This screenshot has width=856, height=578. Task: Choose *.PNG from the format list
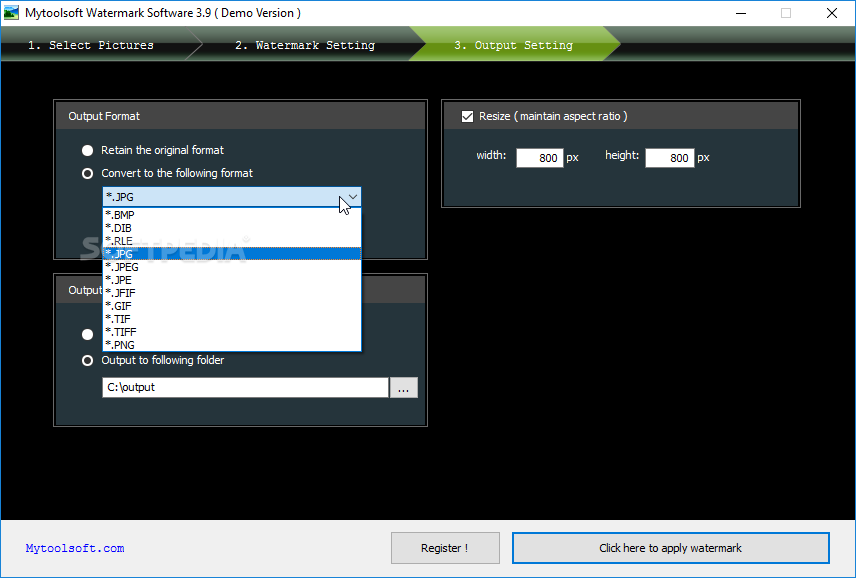[x=232, y=345]
